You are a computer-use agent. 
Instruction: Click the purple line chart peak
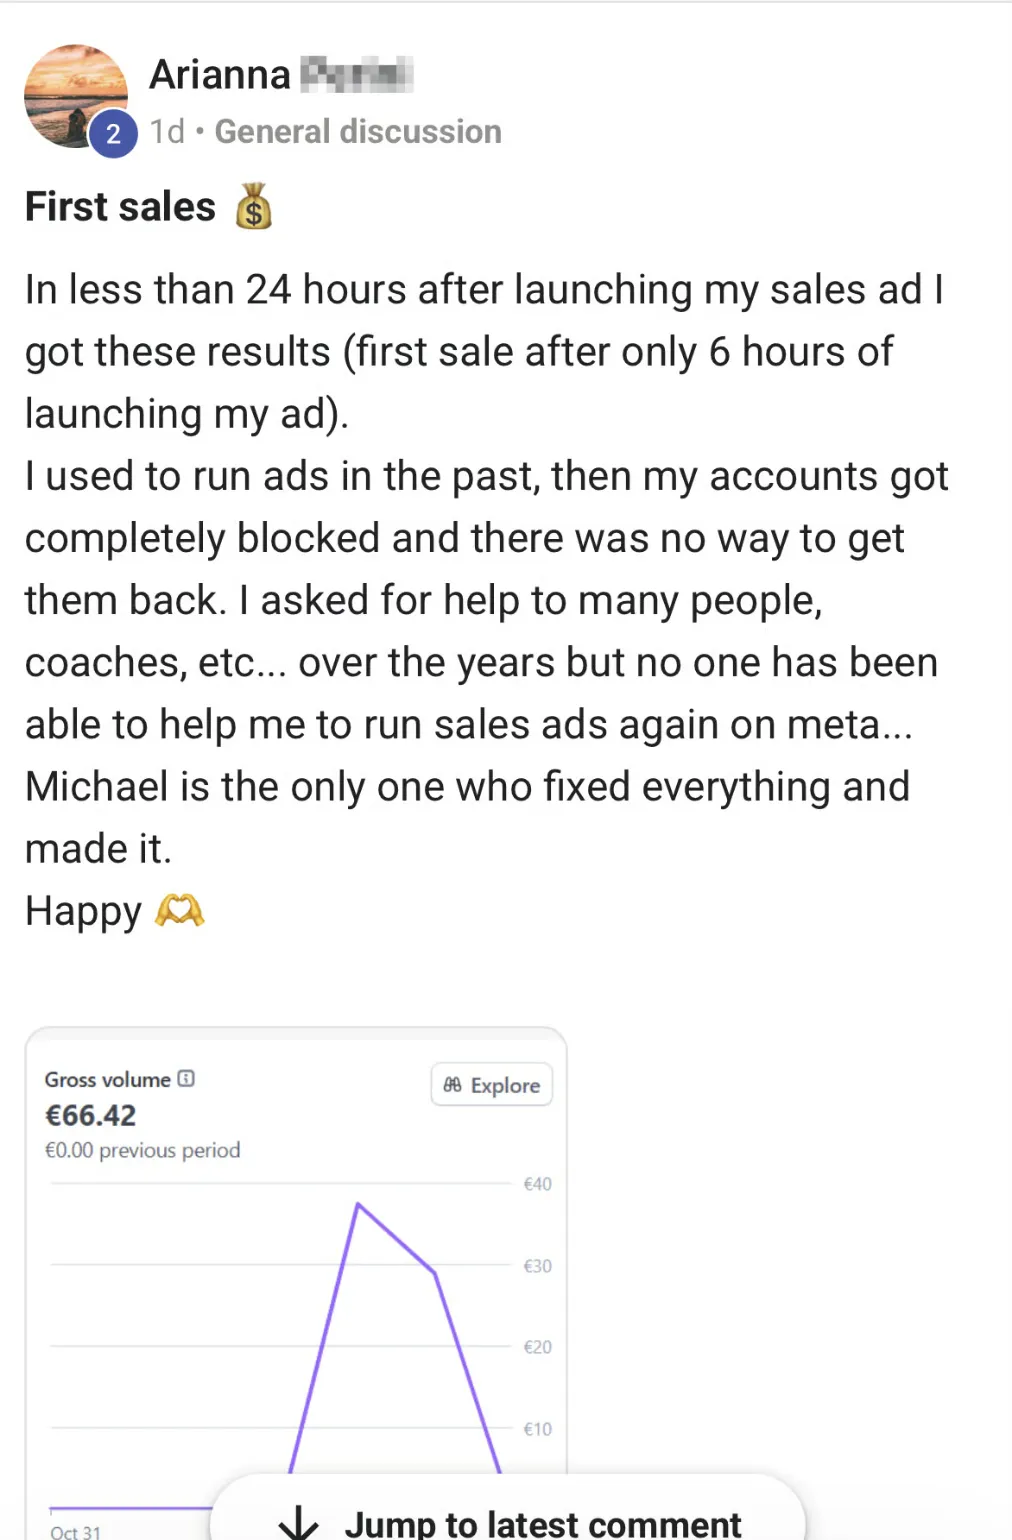358,1205
